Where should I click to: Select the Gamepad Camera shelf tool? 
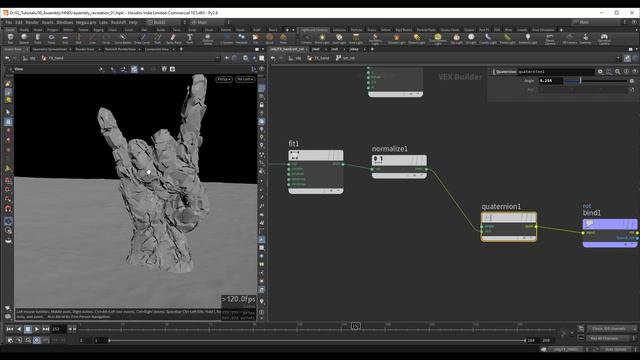point(604,38)
